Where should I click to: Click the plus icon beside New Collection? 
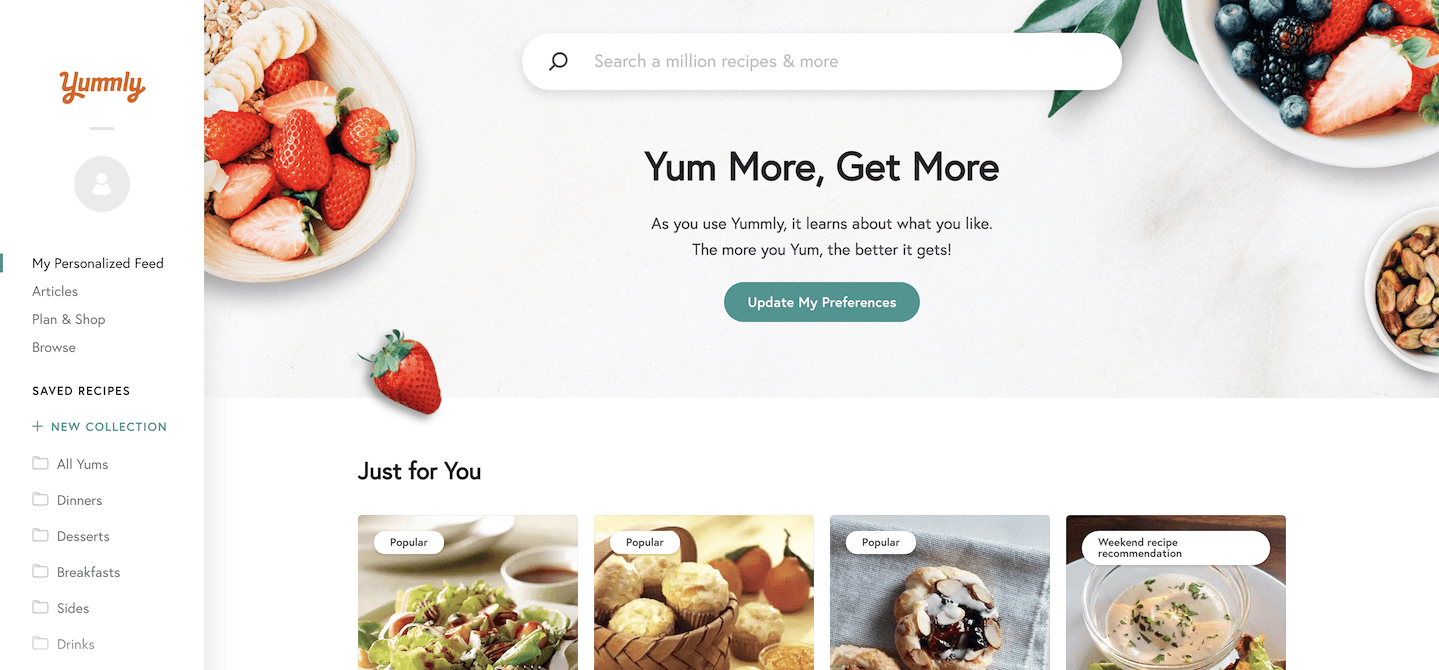click(x=38, y=426)
